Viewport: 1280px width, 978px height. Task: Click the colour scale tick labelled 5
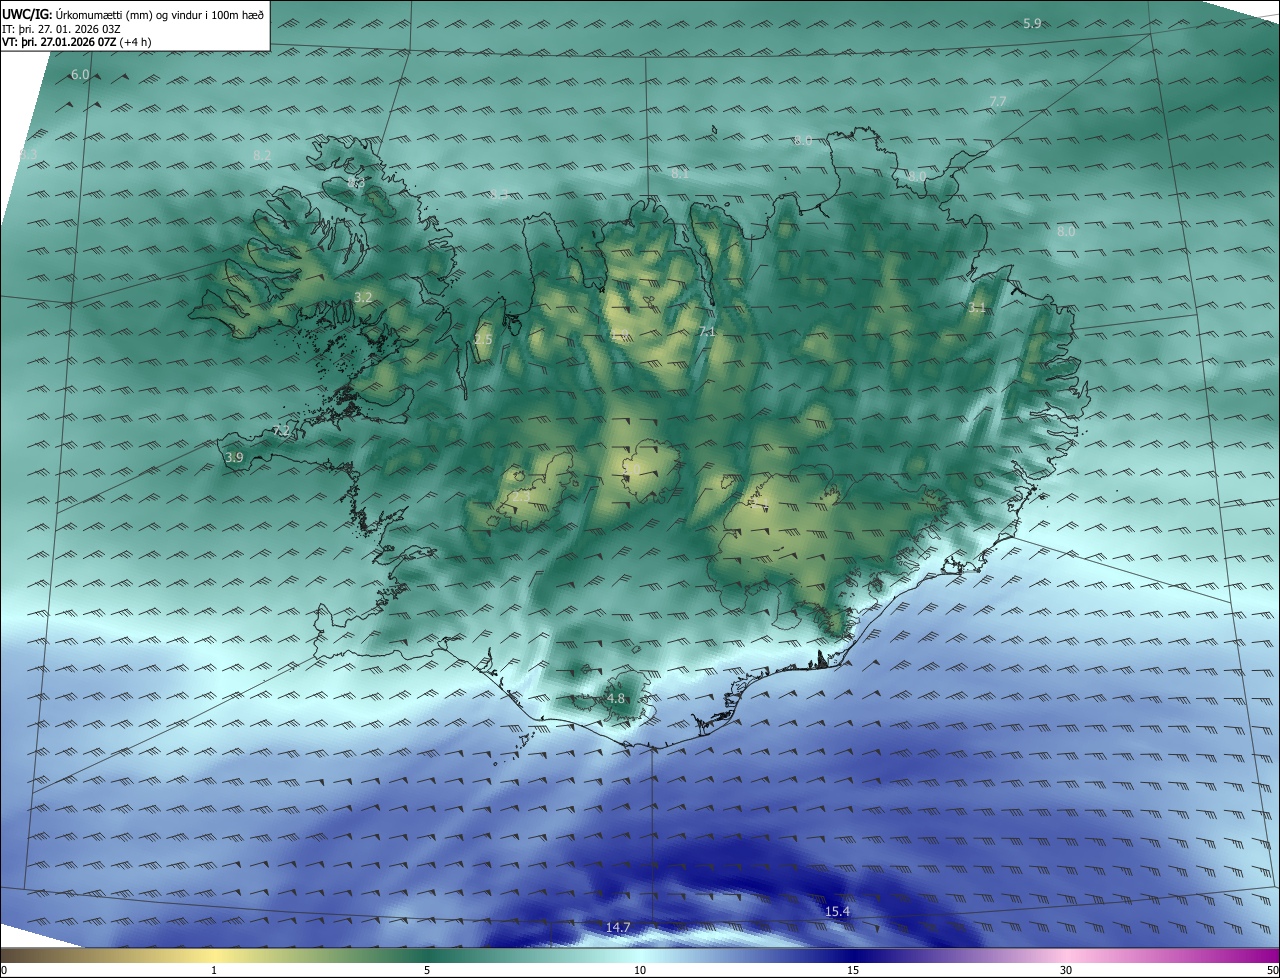[427, 970]
